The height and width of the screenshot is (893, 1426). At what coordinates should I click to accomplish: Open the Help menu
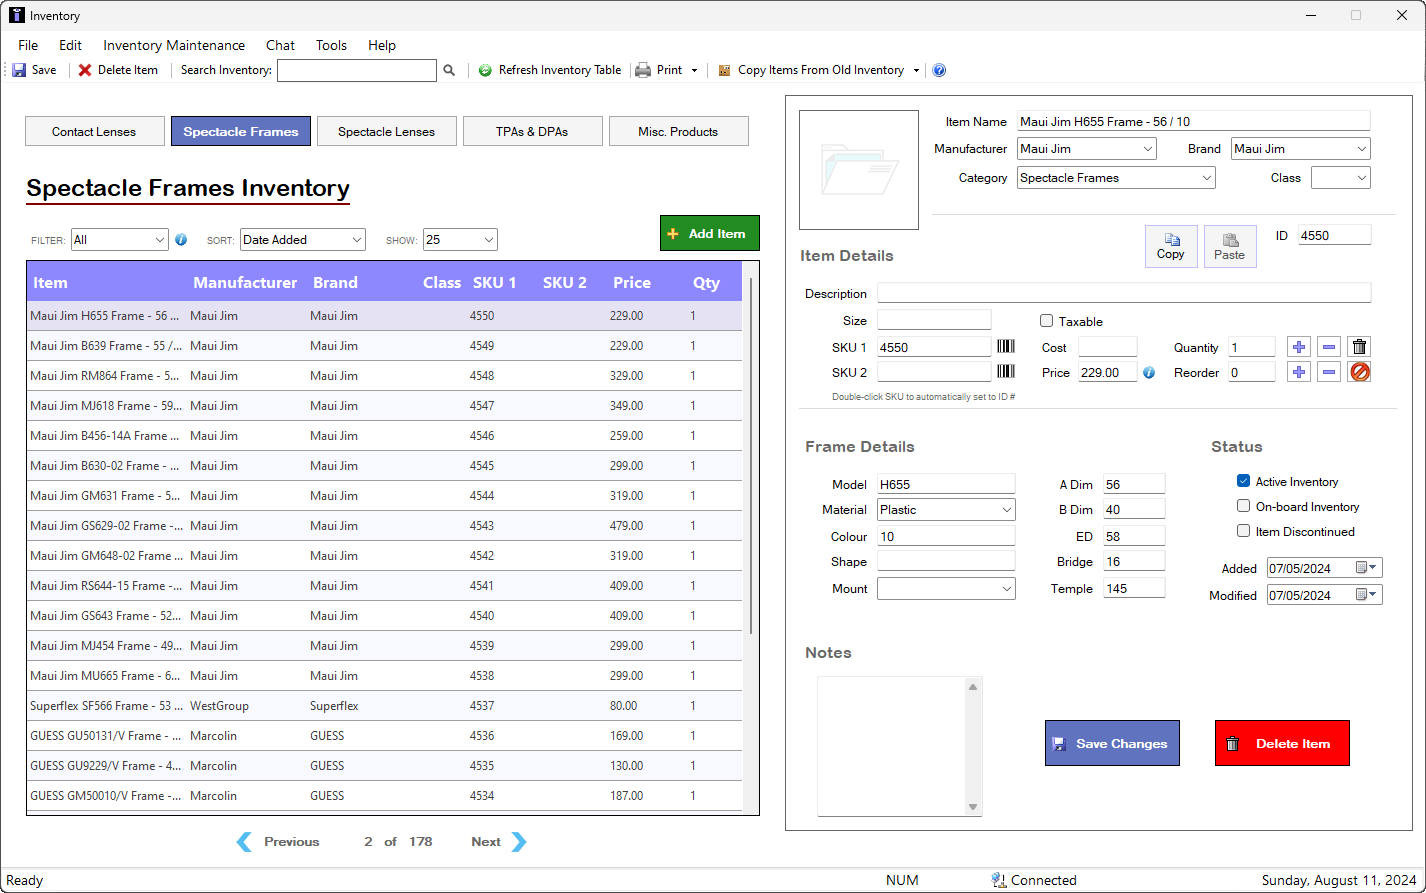[x=382, y=45]
